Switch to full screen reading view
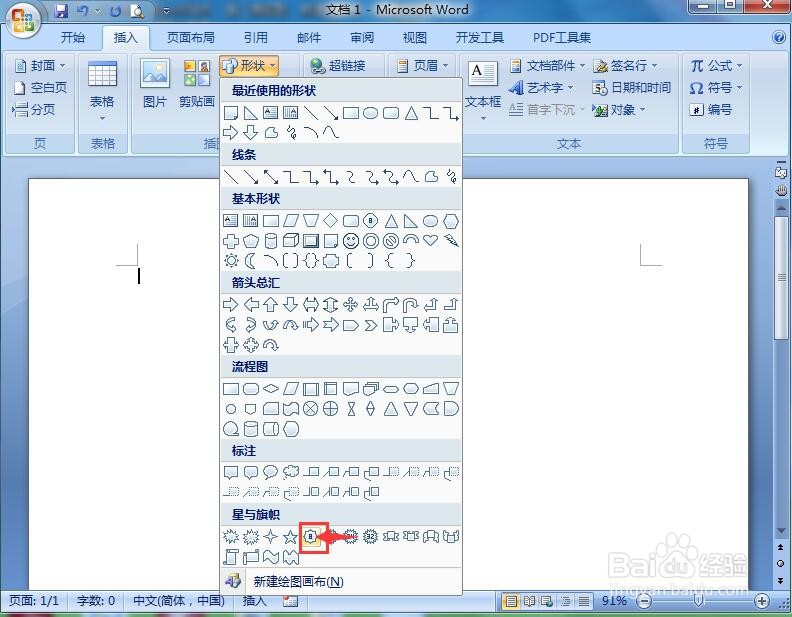Image resolution: width=792 pixels, height=617 pixels. (x=529, y=601)
